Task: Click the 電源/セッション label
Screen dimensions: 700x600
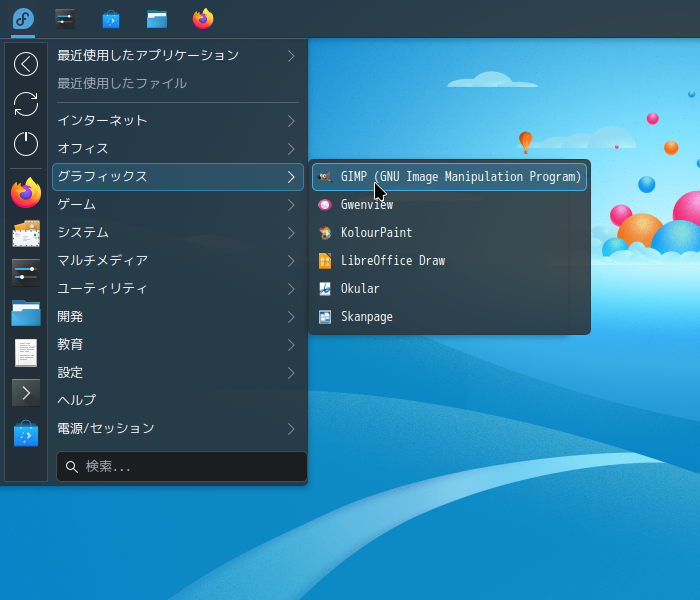Action: (106, 429)
